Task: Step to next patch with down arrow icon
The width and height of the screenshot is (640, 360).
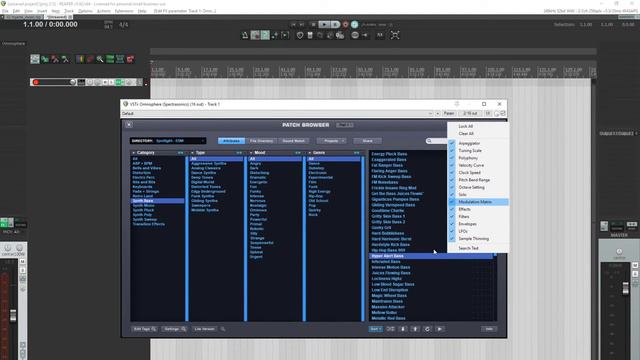Action: coord(403,329)
